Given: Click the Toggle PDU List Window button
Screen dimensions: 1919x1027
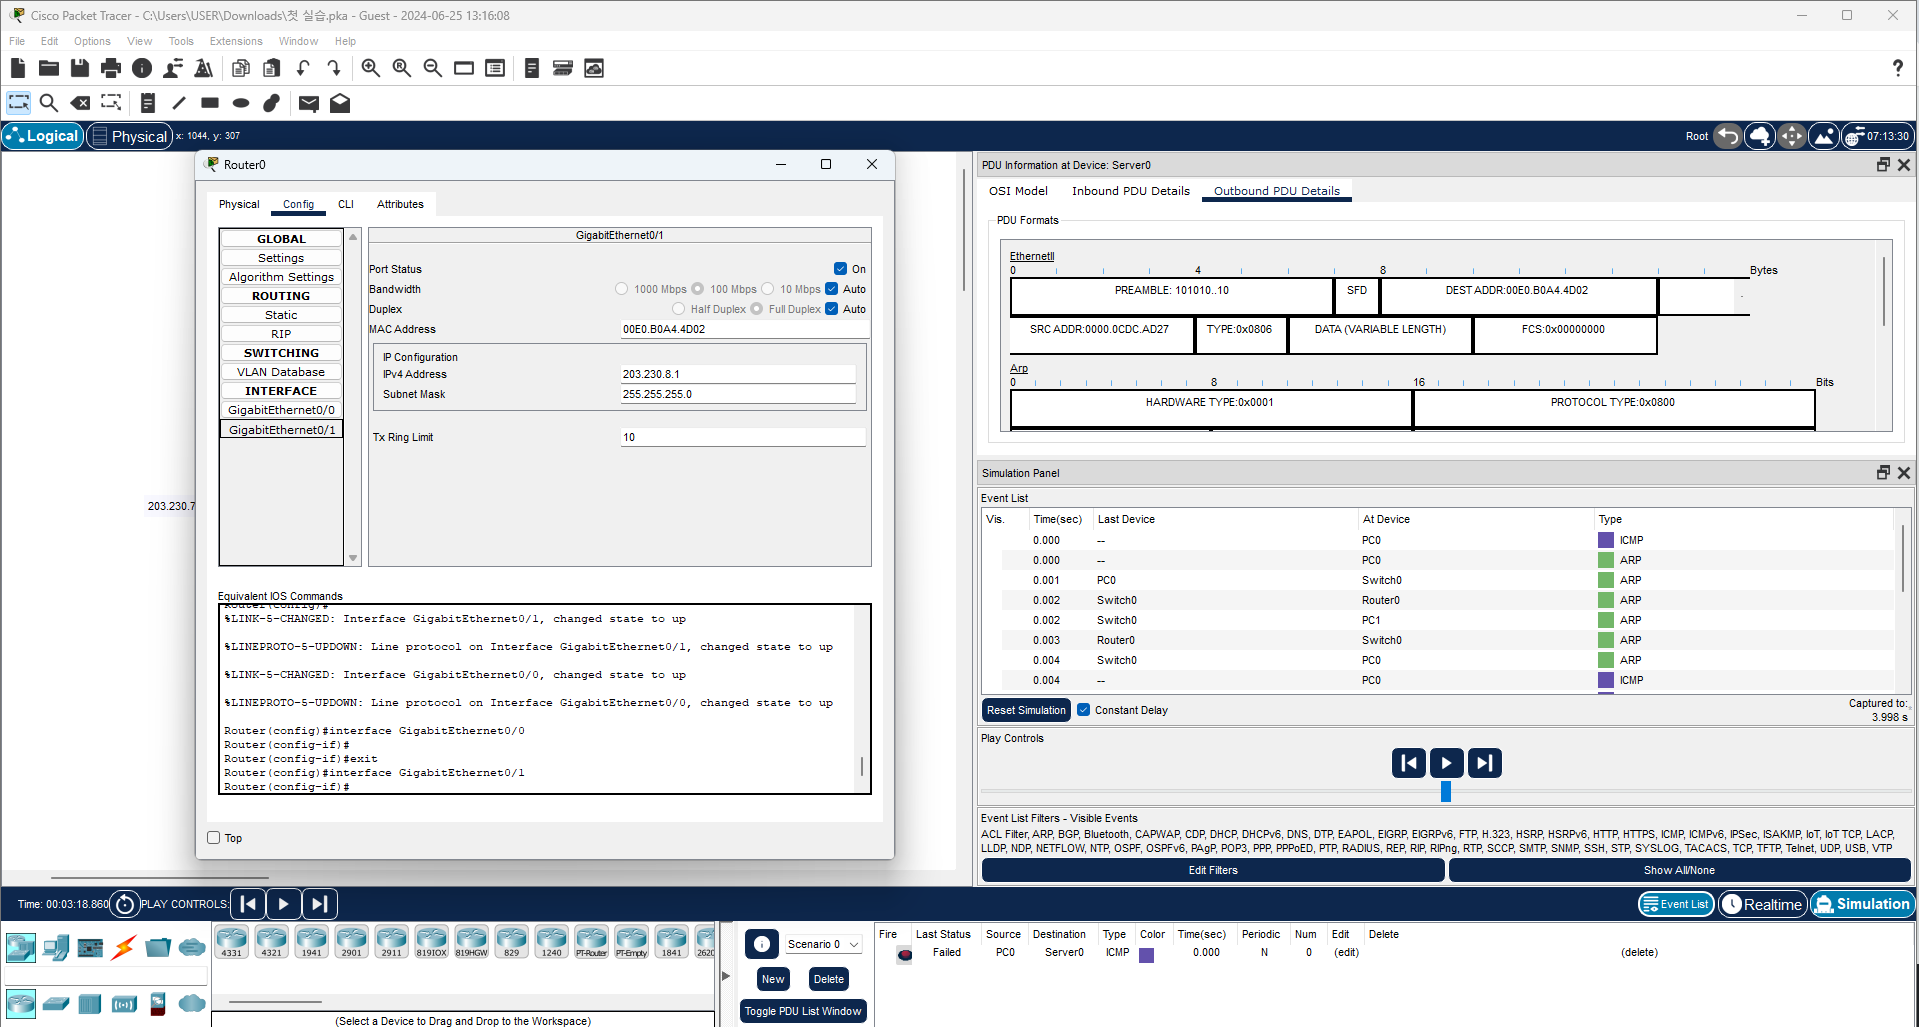Looking at the screenshot, I should click(803, 1011).
